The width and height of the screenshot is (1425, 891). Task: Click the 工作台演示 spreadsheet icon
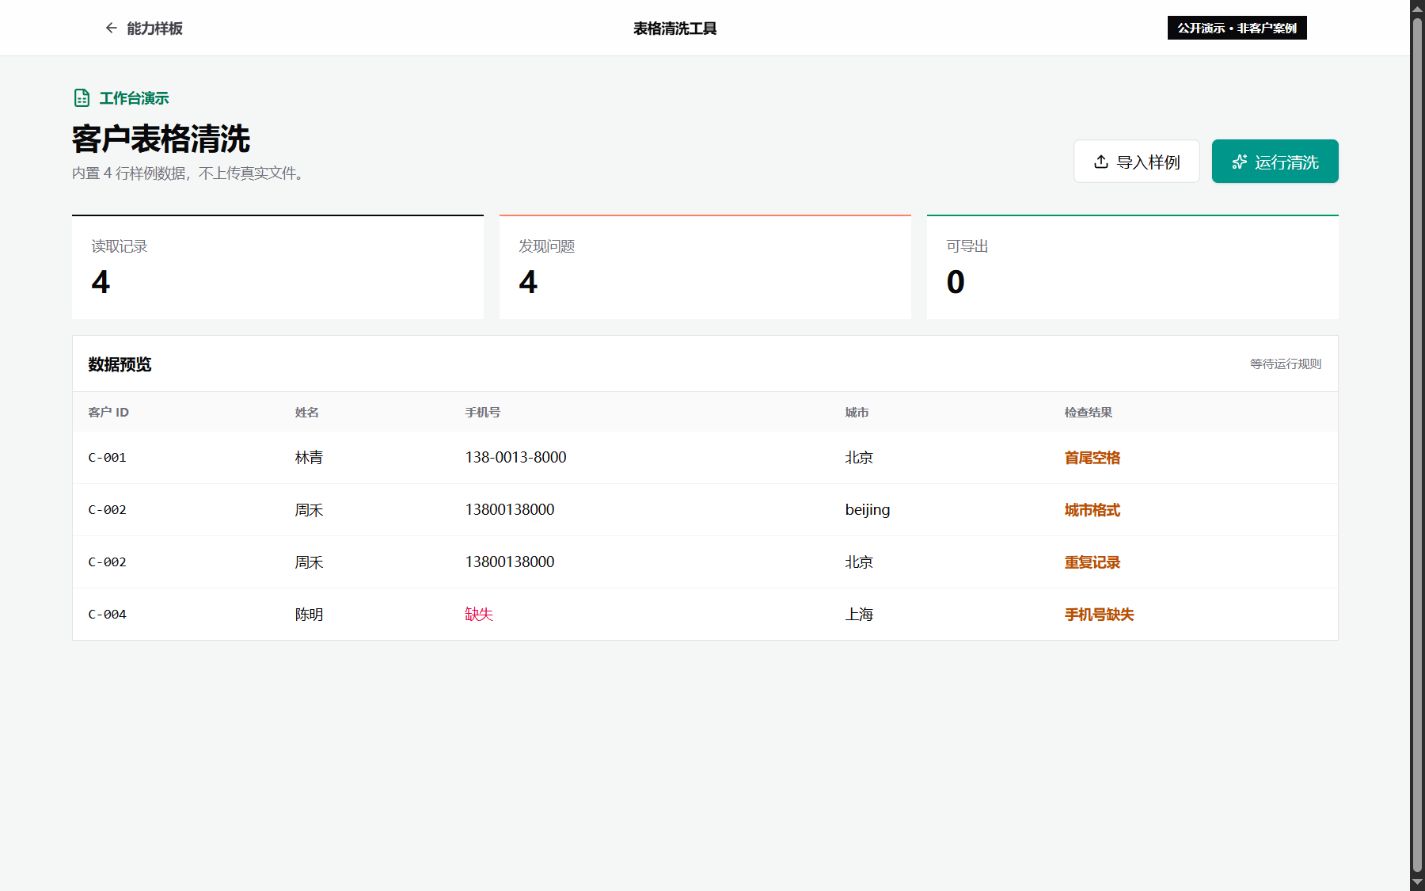point(82,98)
